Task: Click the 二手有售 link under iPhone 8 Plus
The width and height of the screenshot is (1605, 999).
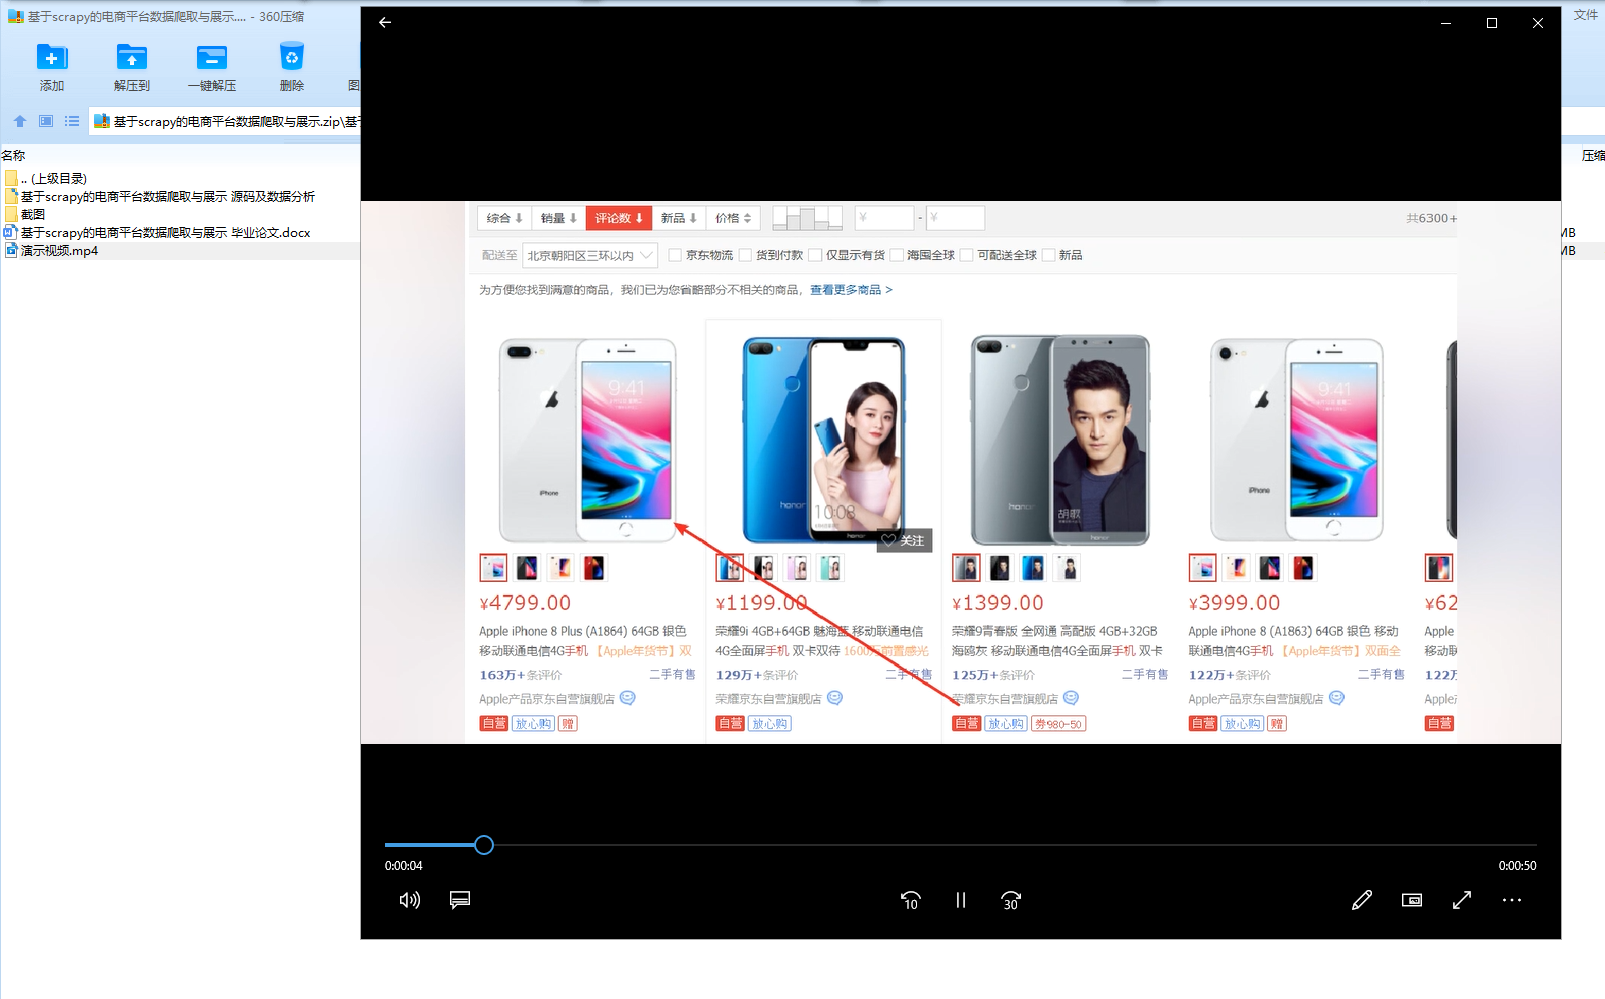Action: 672,675
